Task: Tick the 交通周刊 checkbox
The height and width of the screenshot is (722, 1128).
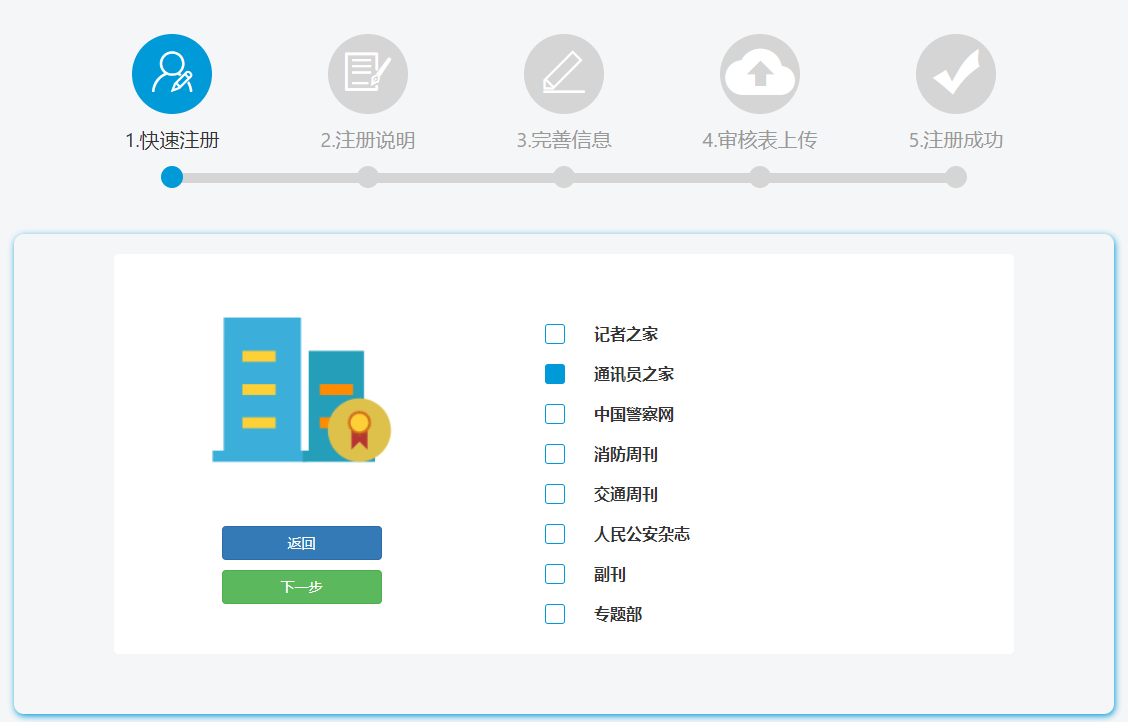Action: [x=555, y=494]
